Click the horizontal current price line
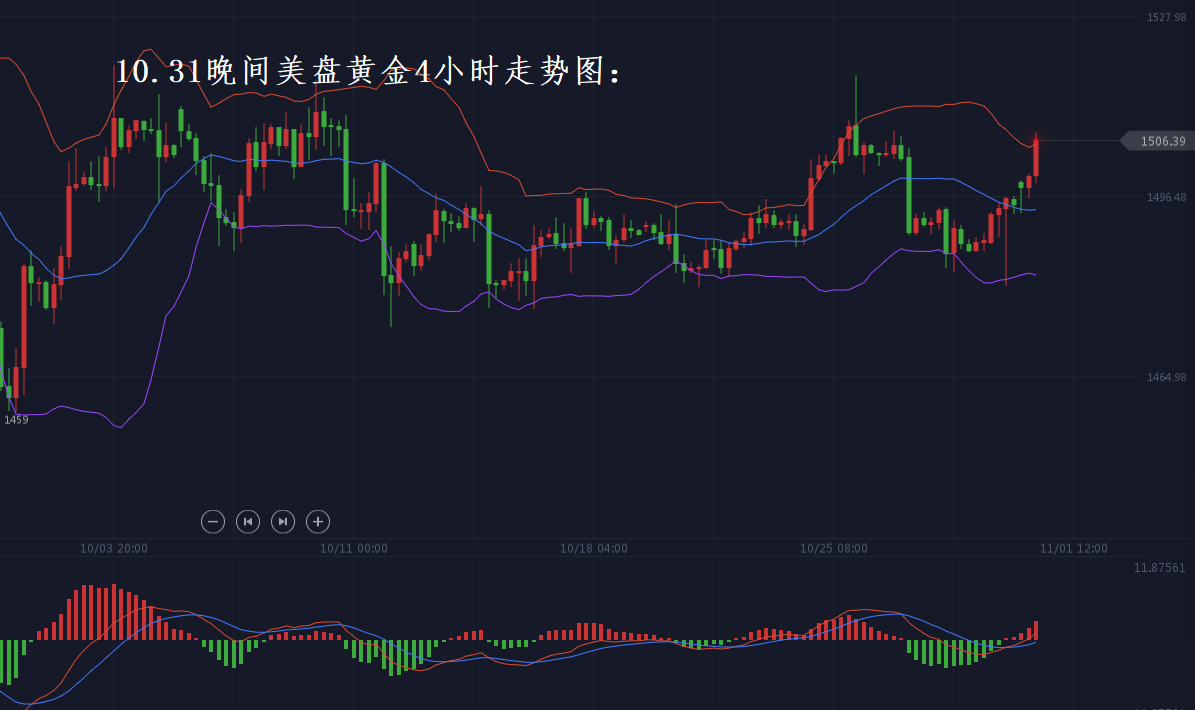The width and height of the screenshot is (1195, 710). point(1078,141)
